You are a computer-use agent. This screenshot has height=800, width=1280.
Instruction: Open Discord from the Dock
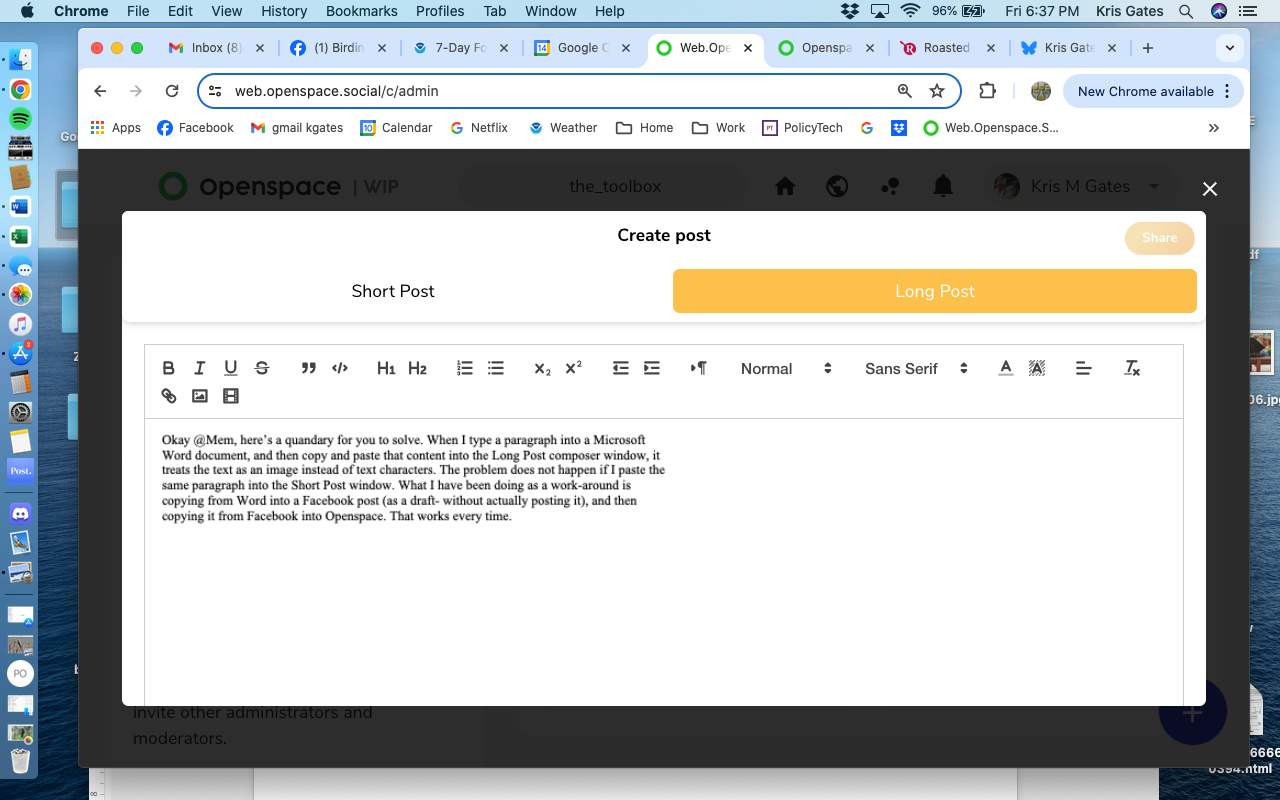[x=20, y=513]
